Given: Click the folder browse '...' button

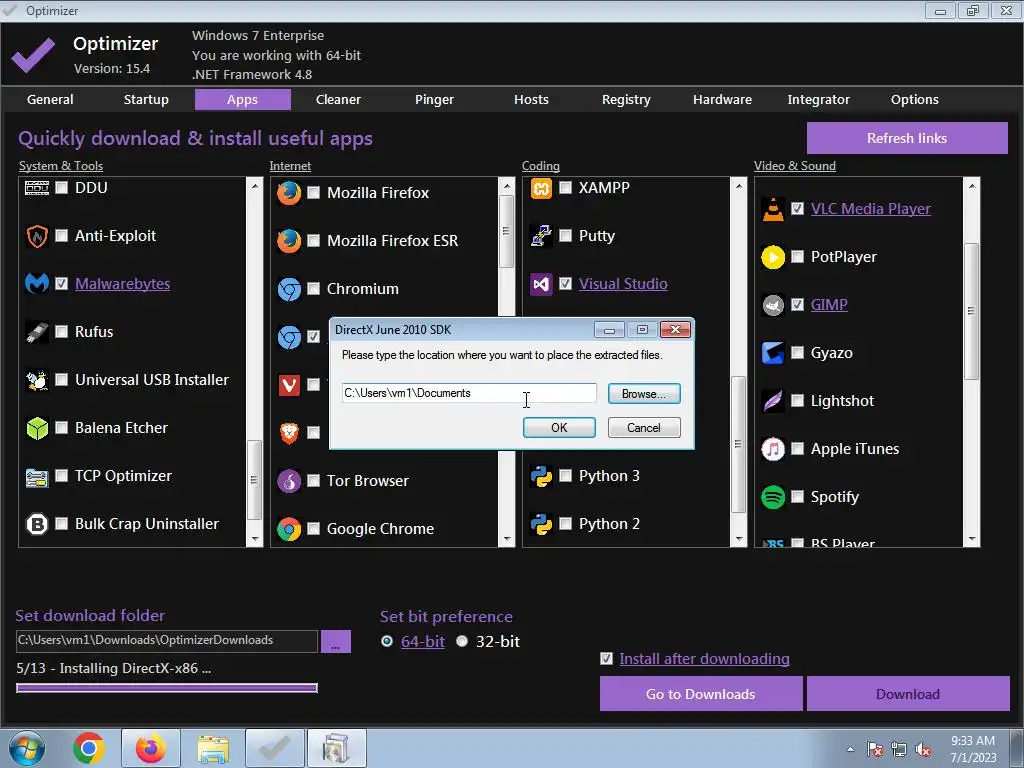Looking at the screenshot, I should (x=336, y=641).
